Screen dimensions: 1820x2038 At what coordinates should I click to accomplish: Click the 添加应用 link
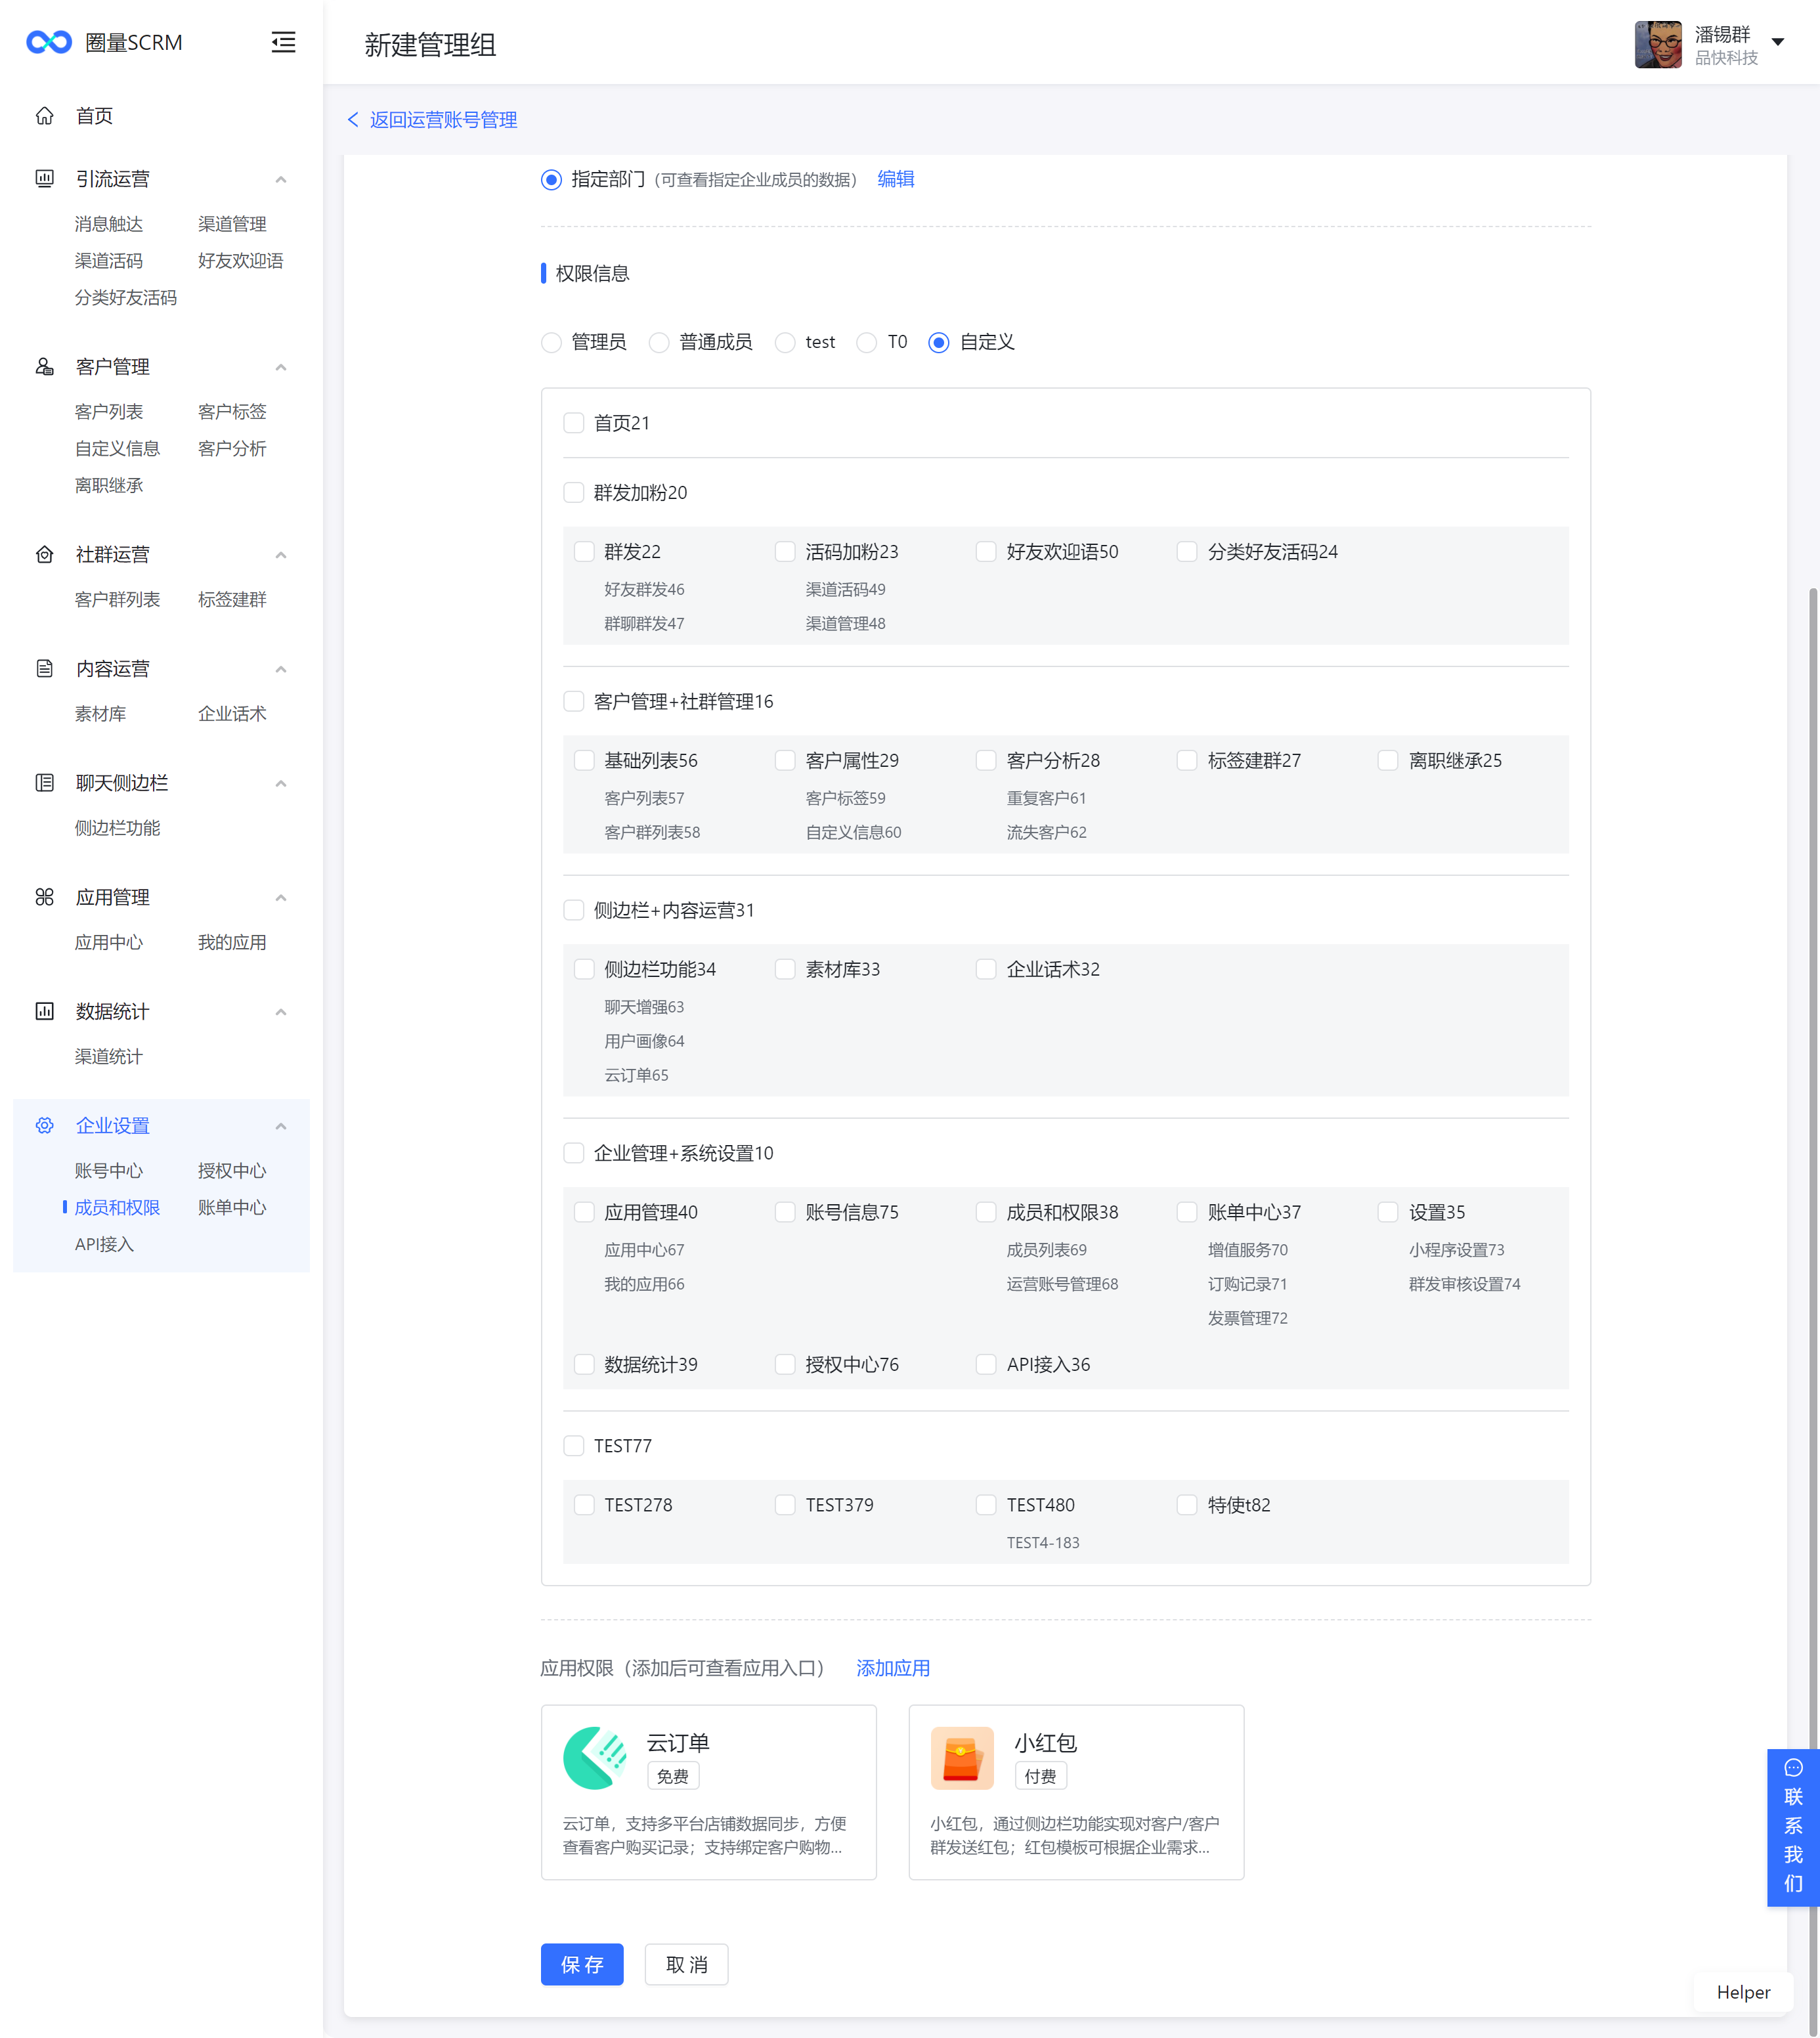pos(893,1668)
